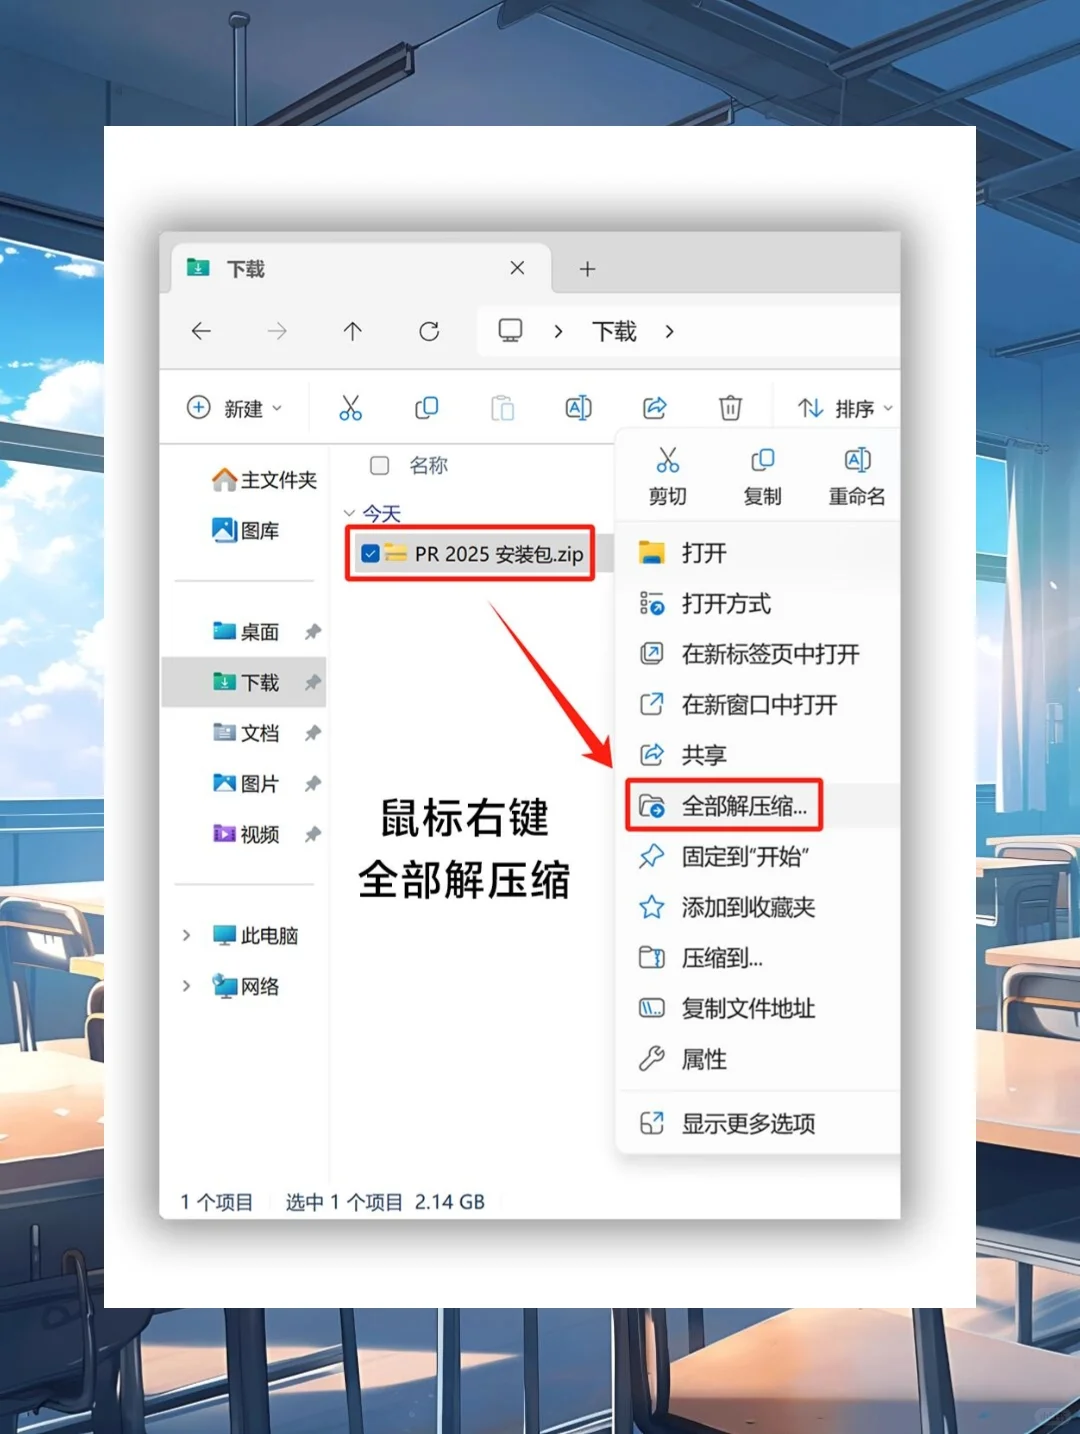Select the 下载 tab
This screenshot has height=1434, width=1080.
click(x=244, y=268)
